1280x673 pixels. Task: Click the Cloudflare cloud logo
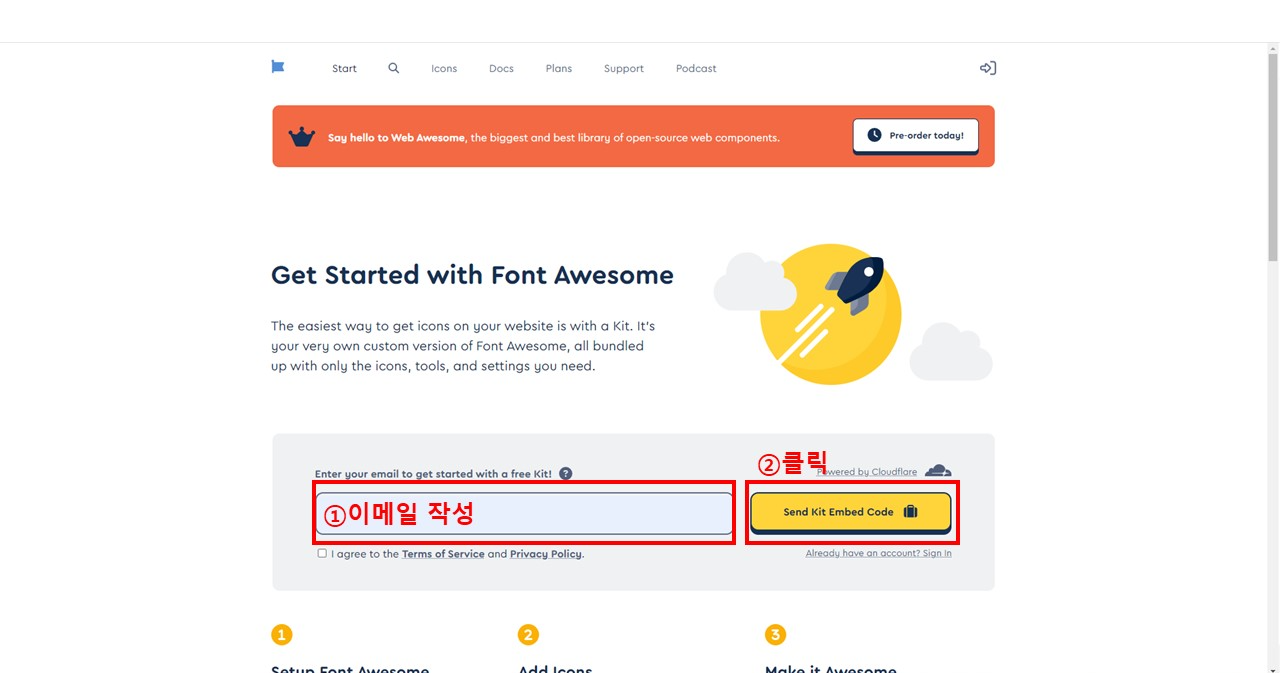pyautogui.click(x=938, y=470)
